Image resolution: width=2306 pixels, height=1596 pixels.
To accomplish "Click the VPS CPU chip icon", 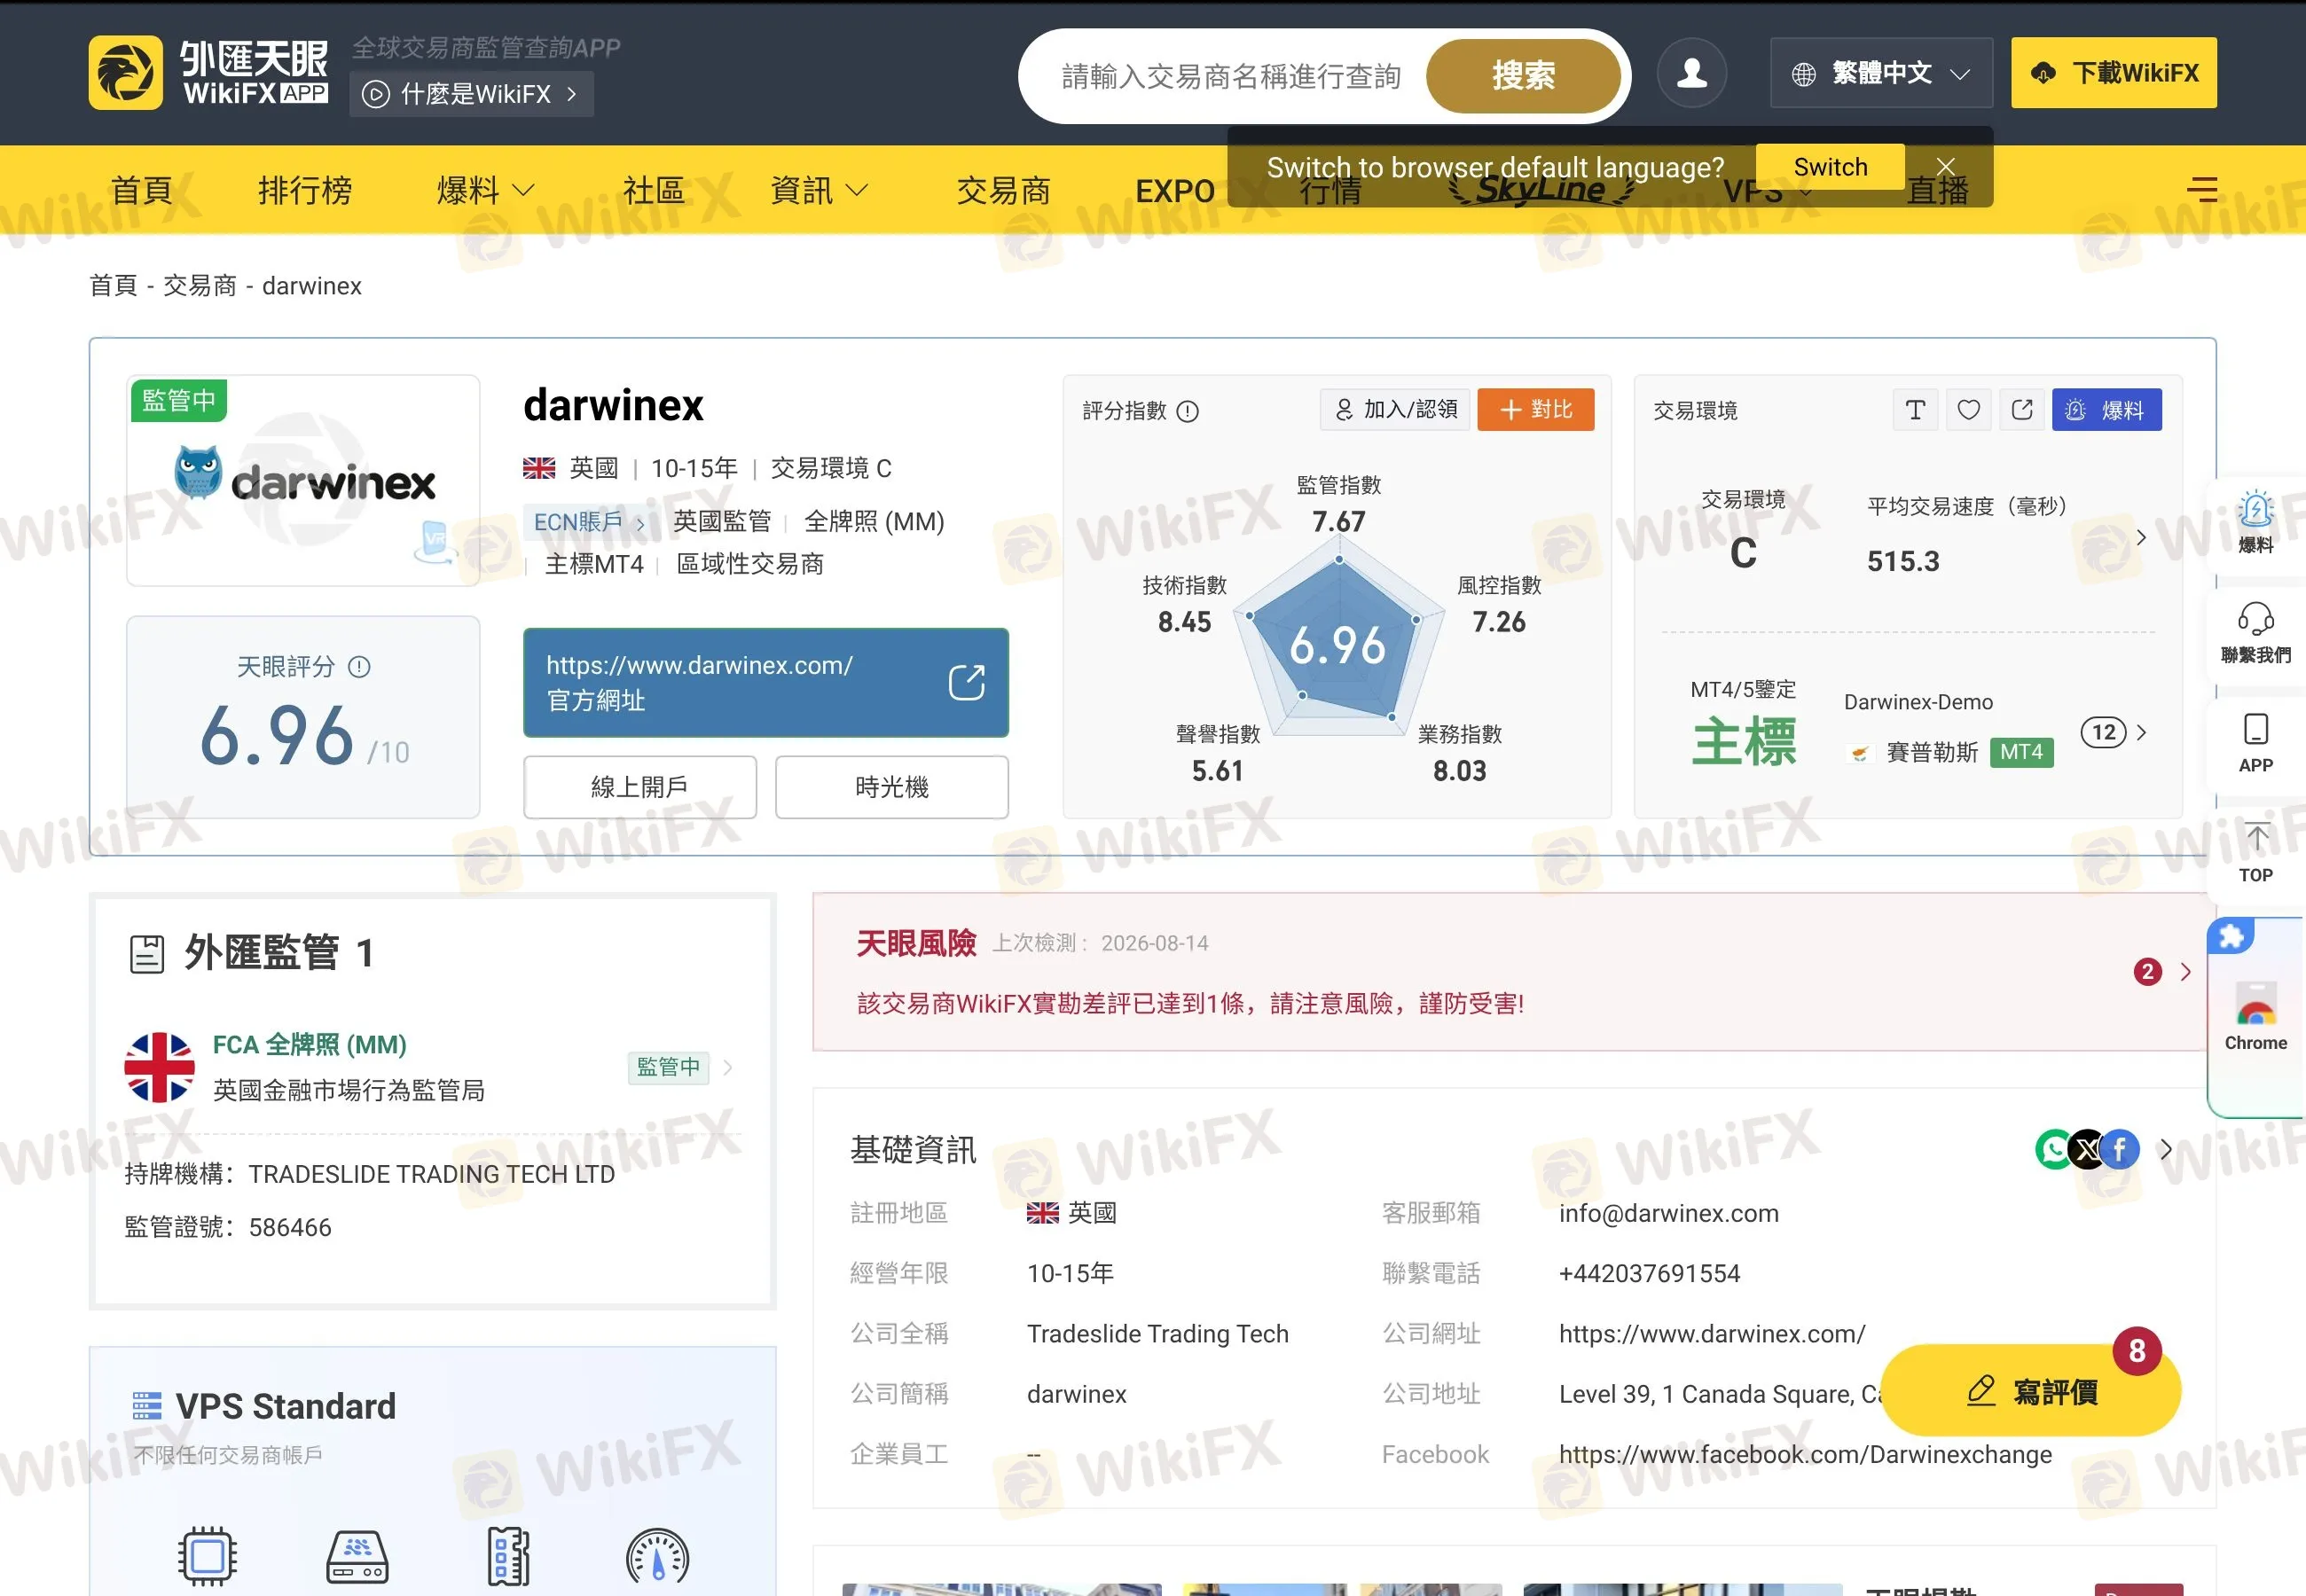I will pyautogui.click(x=207, y=1556).
